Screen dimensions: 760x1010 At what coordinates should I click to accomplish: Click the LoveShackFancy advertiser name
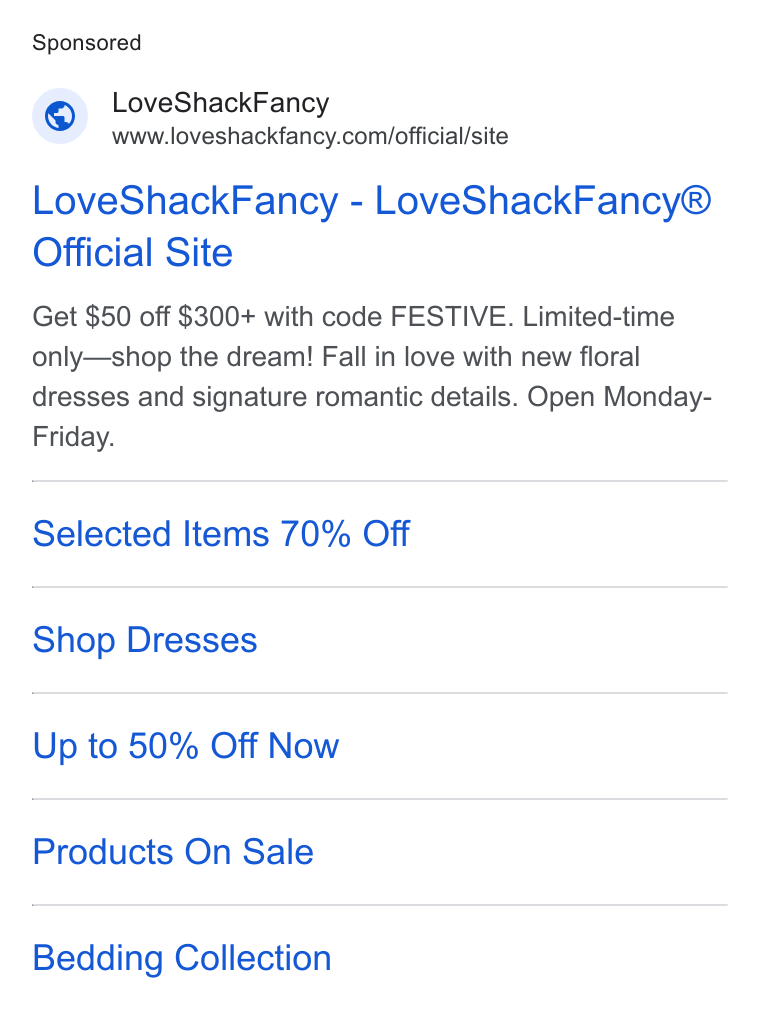click(220, 103)
